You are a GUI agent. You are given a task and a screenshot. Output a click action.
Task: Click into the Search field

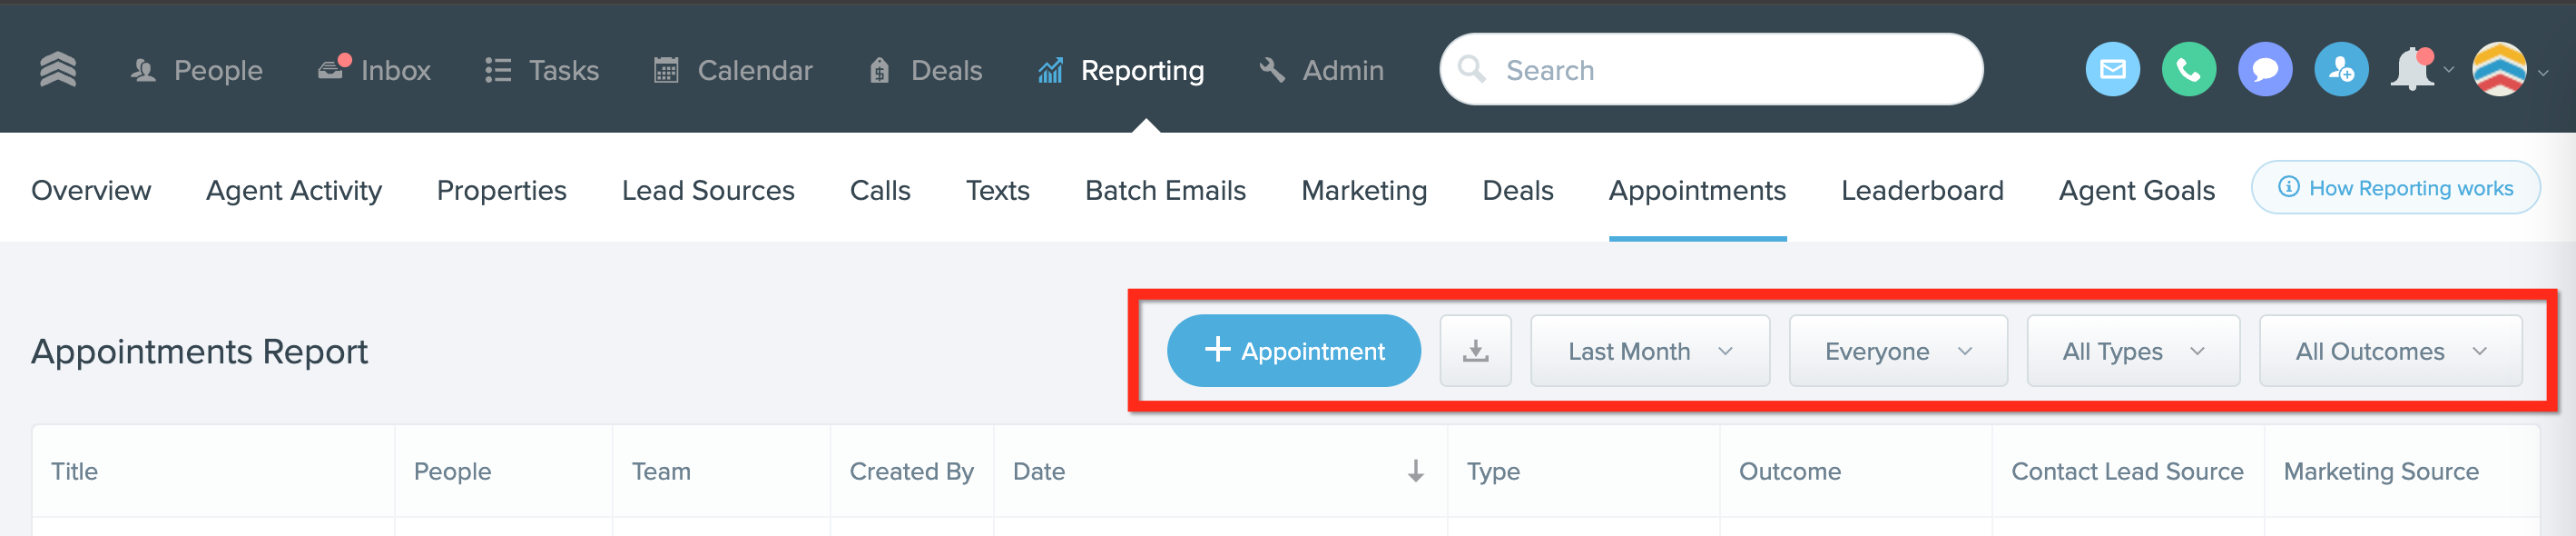click(x=1711, y=70)
